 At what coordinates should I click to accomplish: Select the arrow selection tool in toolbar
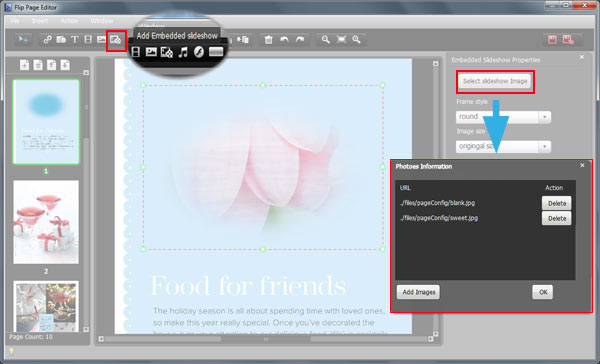[x=23, y=39]
